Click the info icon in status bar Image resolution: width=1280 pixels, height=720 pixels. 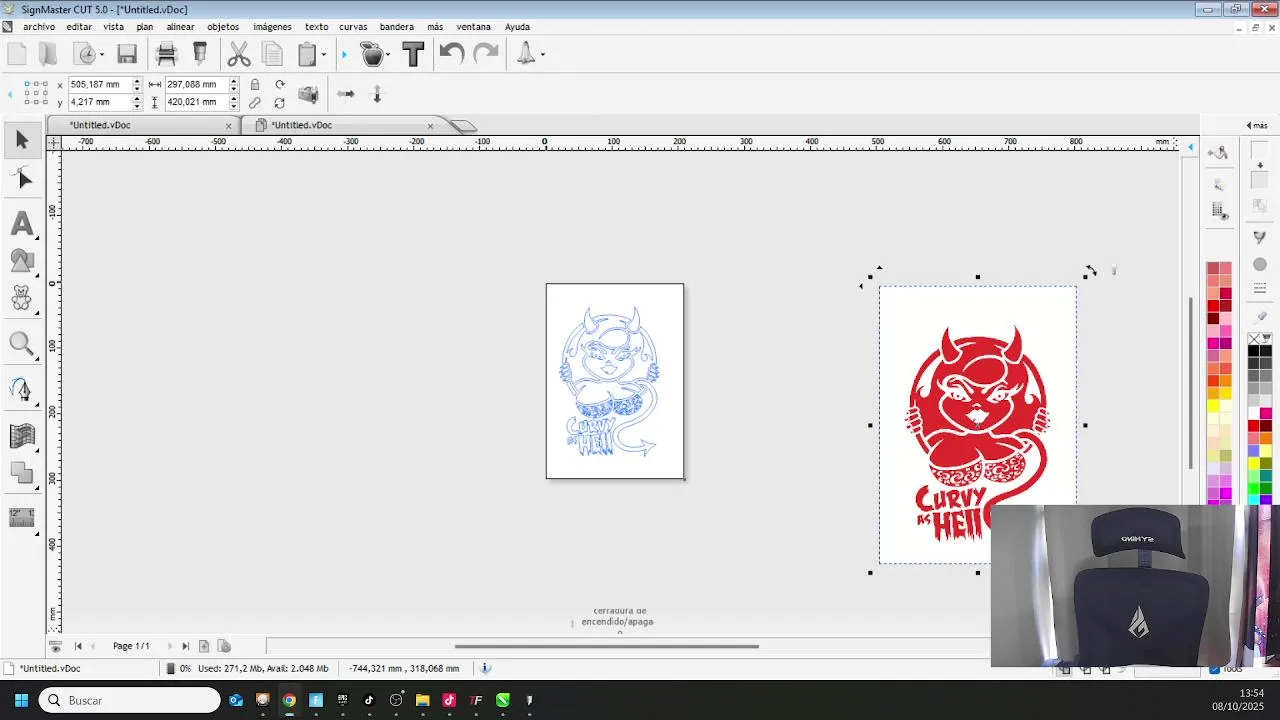click(x=485, y=668)
